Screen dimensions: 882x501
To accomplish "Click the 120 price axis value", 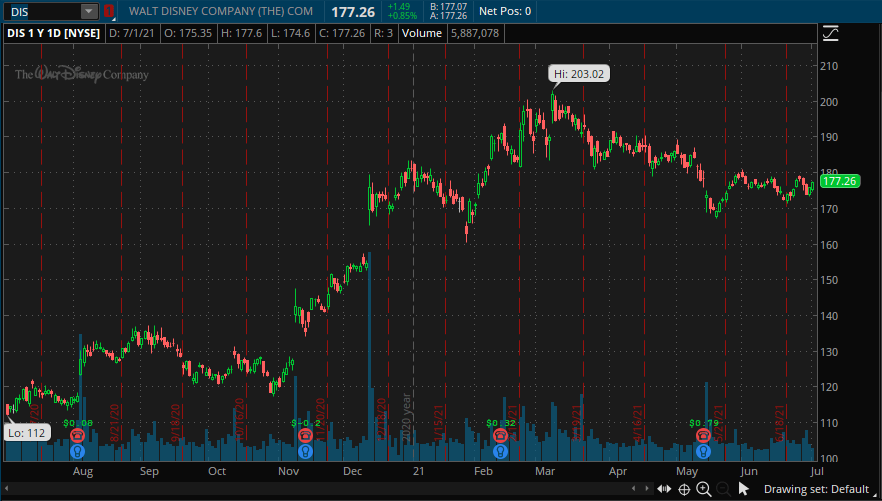I will coord(829,387).
